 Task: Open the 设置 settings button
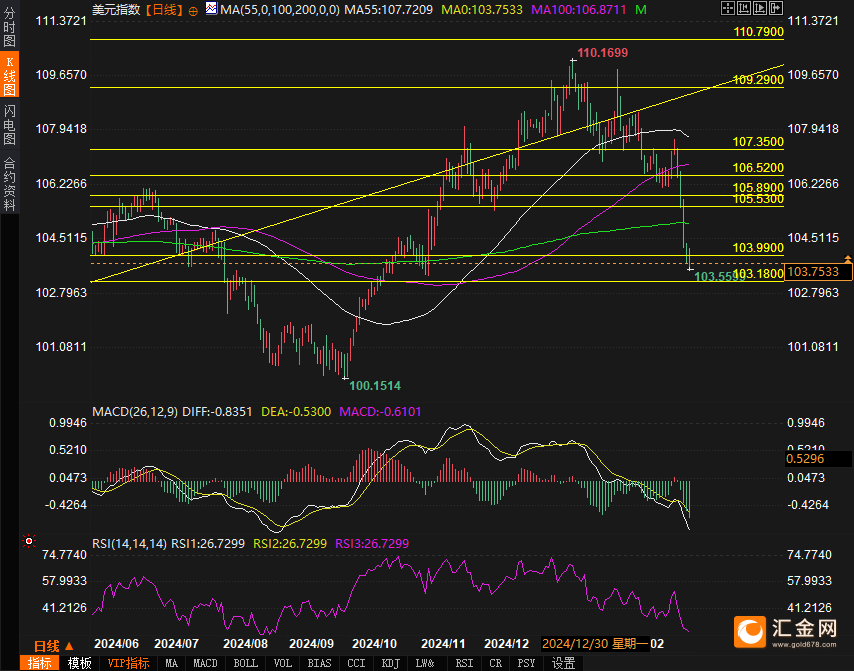(x=564, y=663)
